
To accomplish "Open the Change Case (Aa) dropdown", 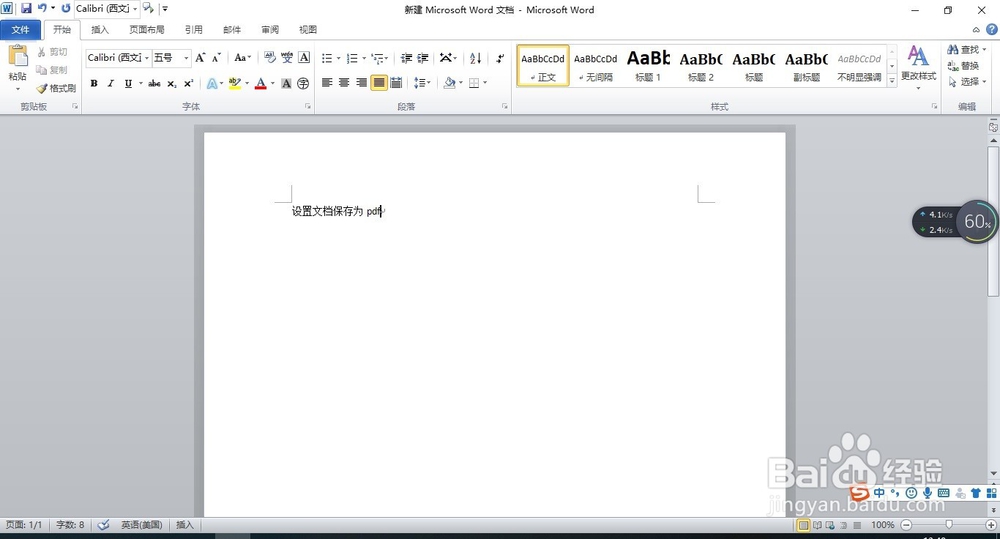I will click(242, 58).
